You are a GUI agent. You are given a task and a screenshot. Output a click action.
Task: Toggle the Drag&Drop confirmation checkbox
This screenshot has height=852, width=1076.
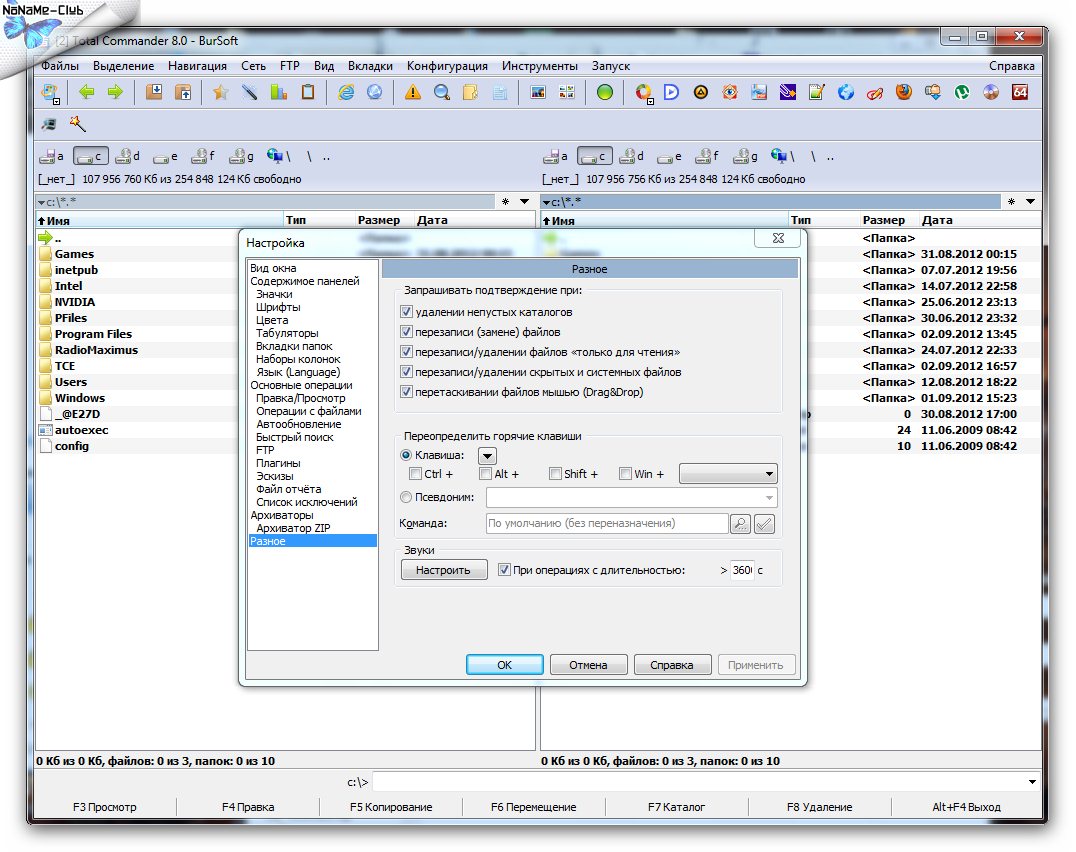tap(407, 392)
